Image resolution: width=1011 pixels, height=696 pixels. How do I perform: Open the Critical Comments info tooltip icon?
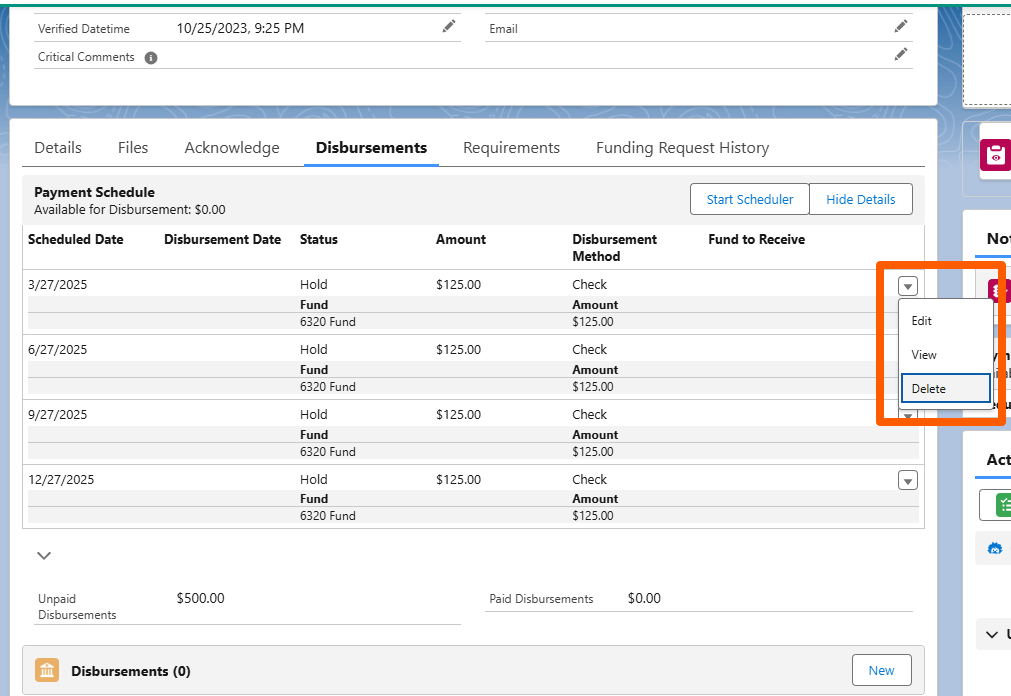(x=151, y=58)
